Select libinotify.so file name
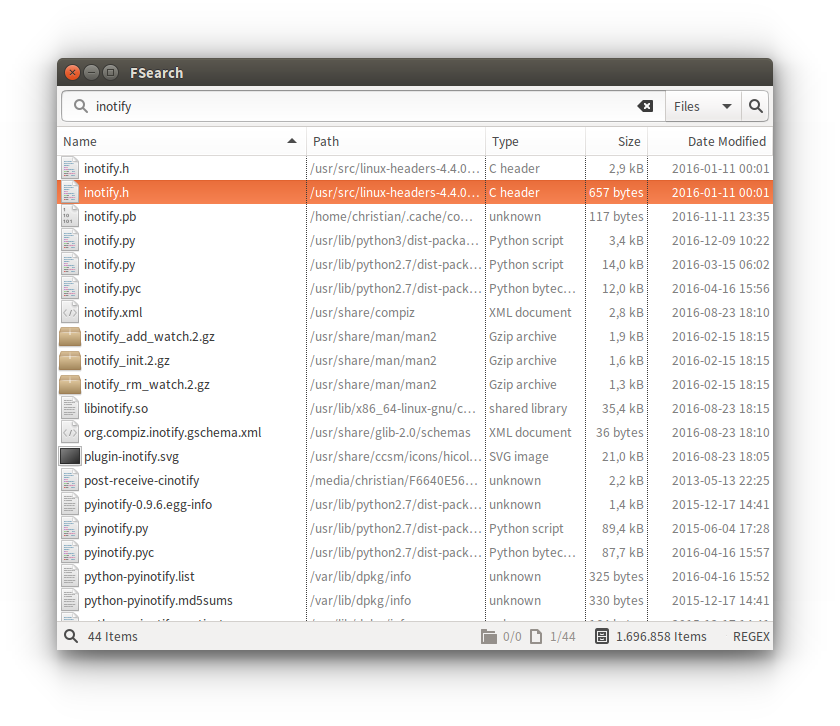The height and width of the screenshot is (726, 840). point(116,408)
